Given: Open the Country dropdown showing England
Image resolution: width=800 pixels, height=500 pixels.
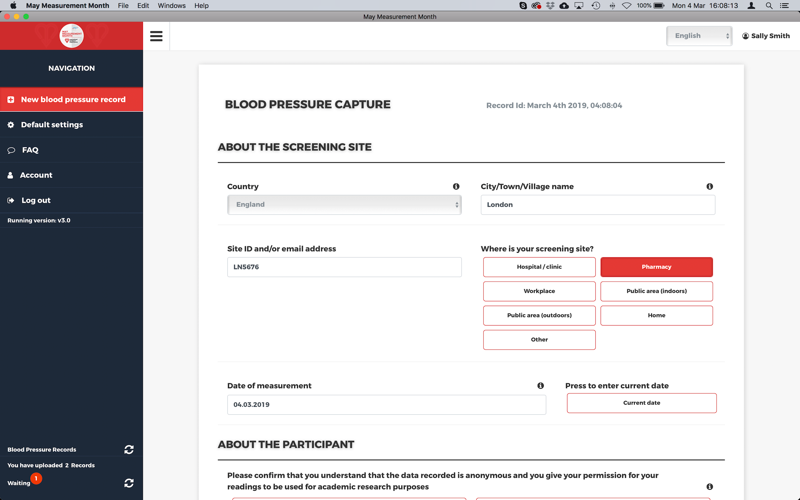Looking at the screenshot, I should 344,205.
